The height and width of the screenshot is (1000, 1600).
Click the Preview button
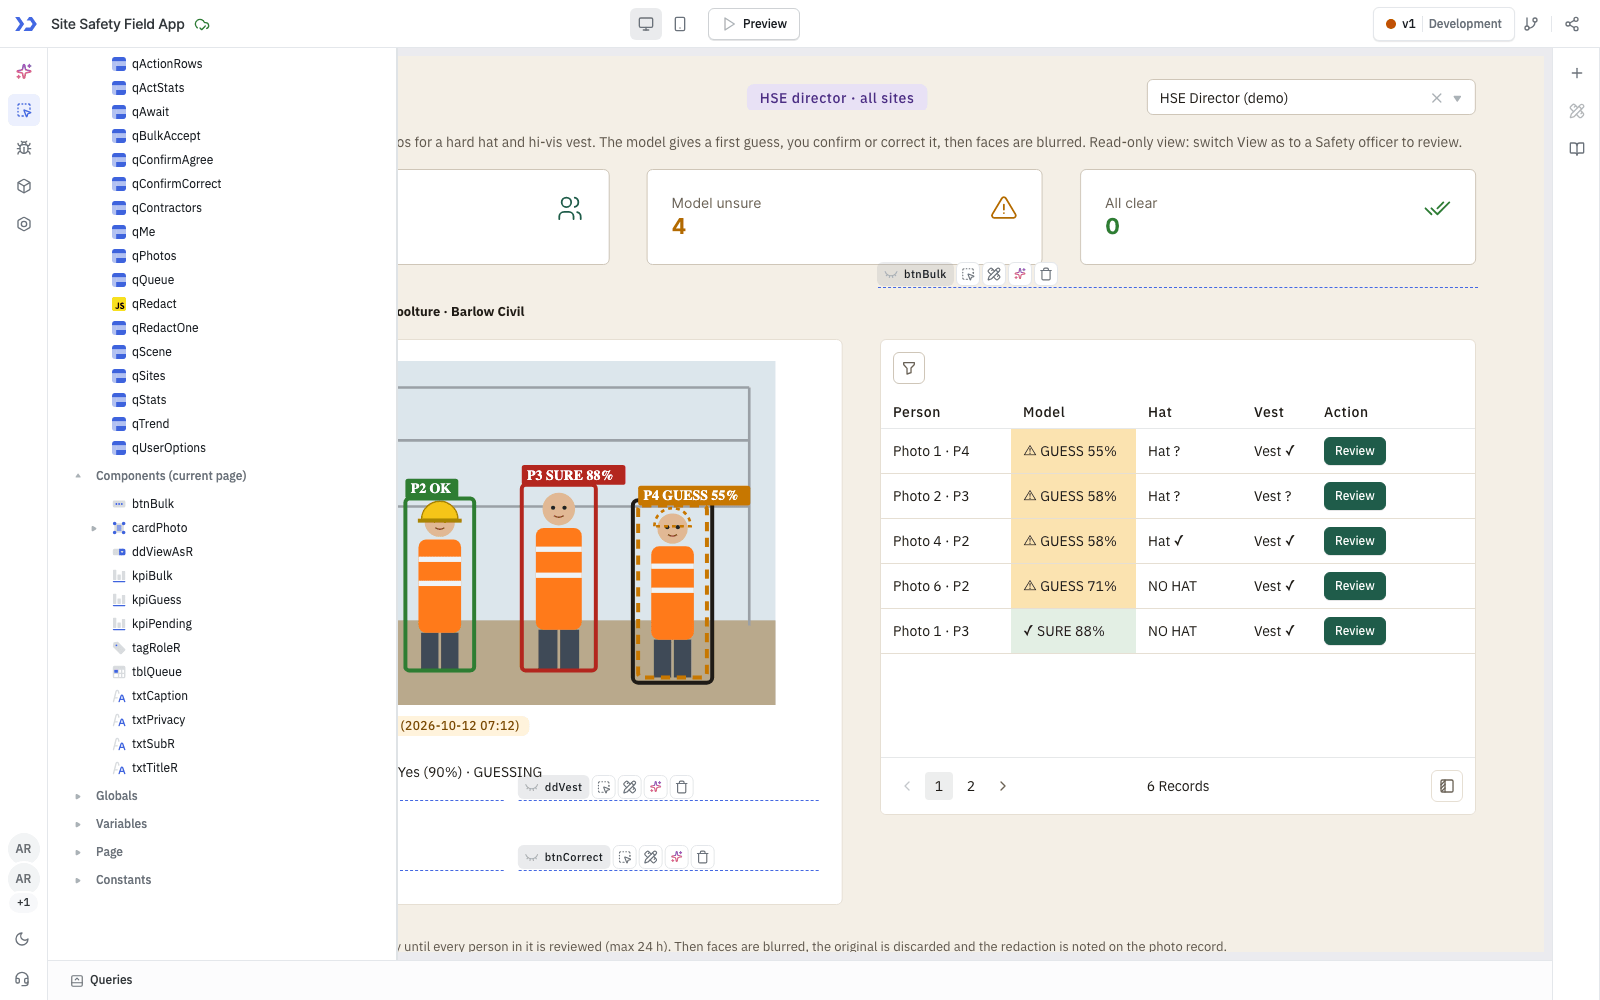(x=754, y=24)
